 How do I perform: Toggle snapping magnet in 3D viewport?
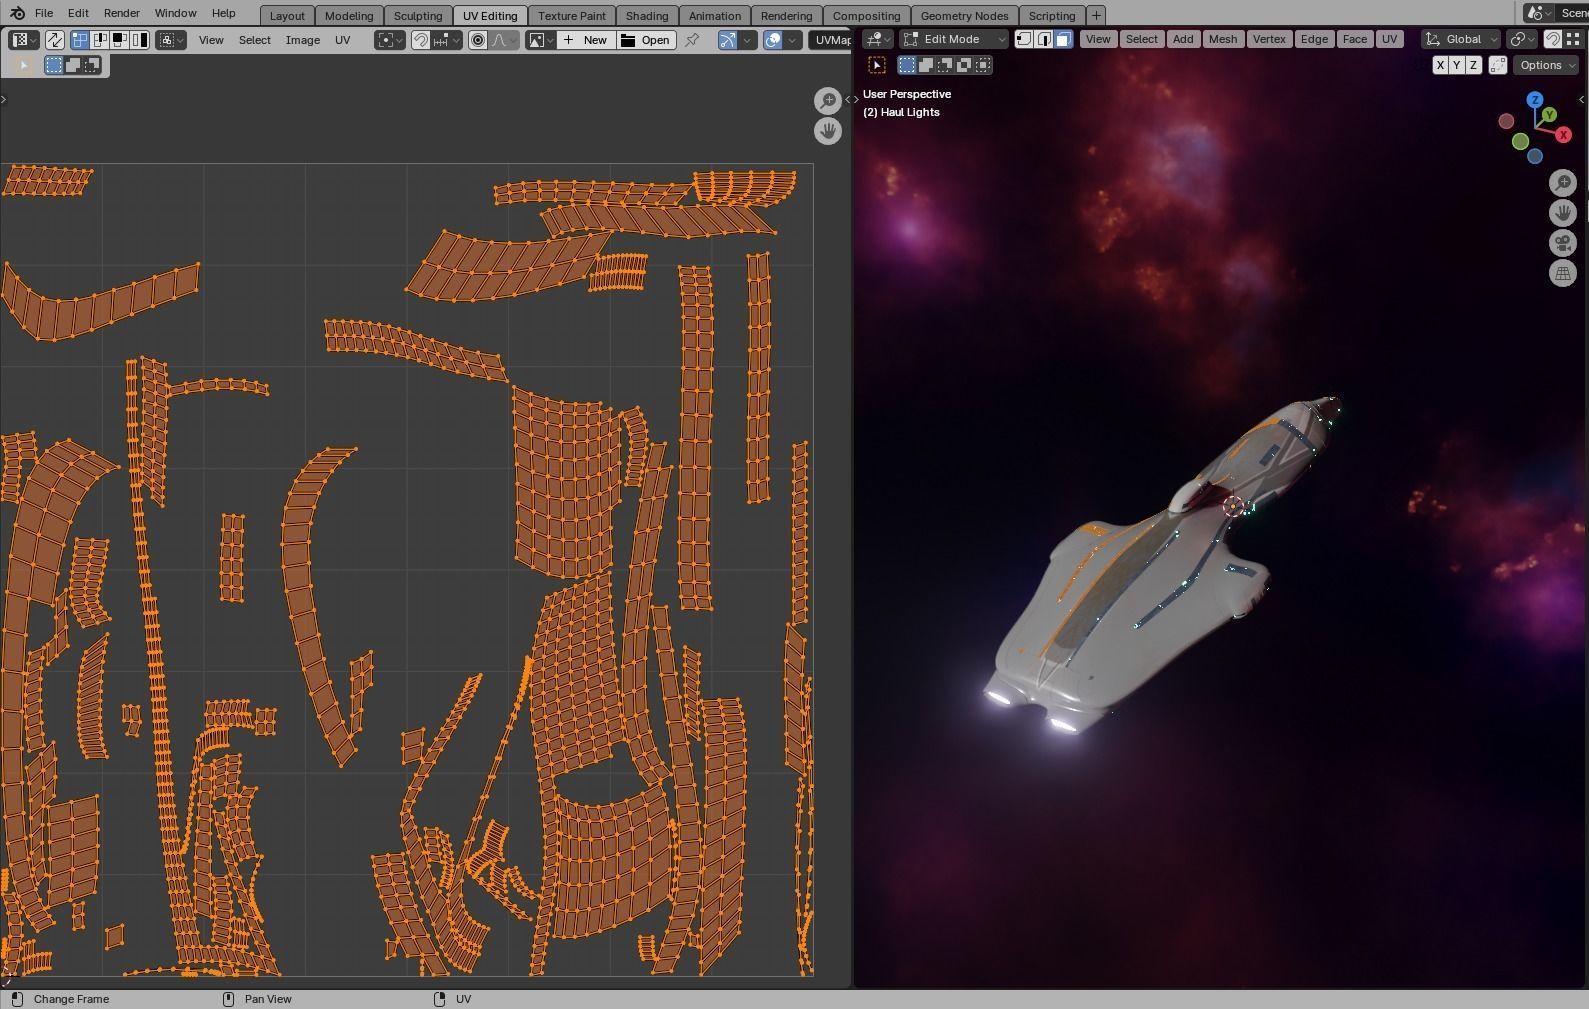pyautogui.click(x=1552, y=39)
